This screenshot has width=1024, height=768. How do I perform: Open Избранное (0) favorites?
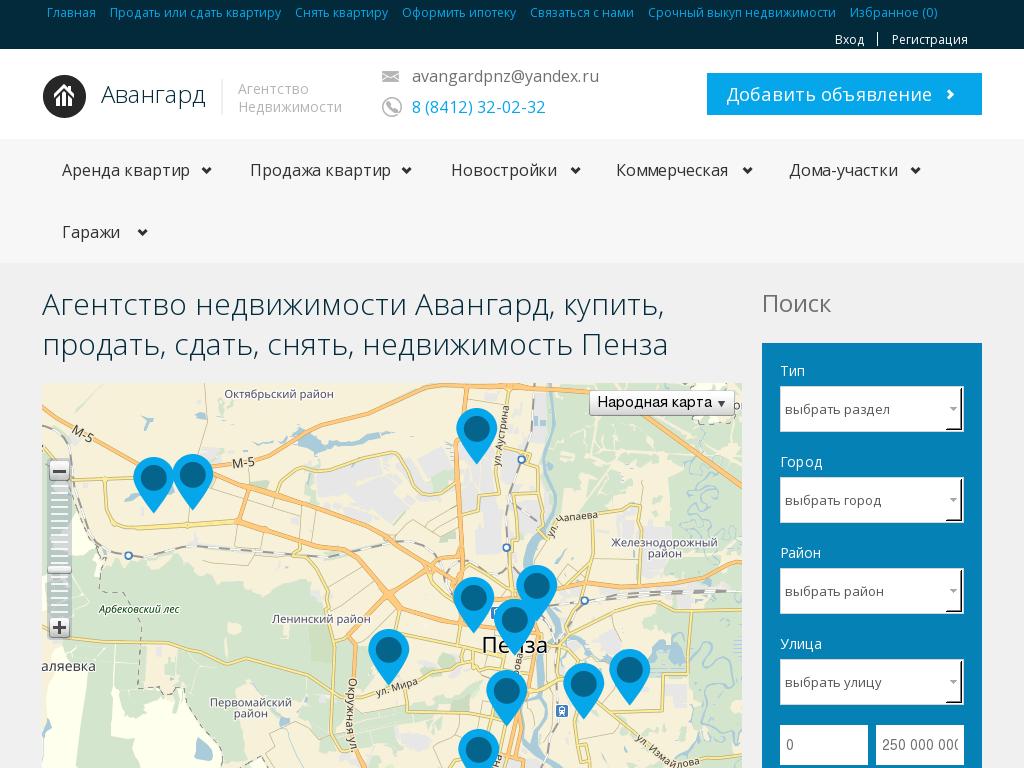click(893, 12)
